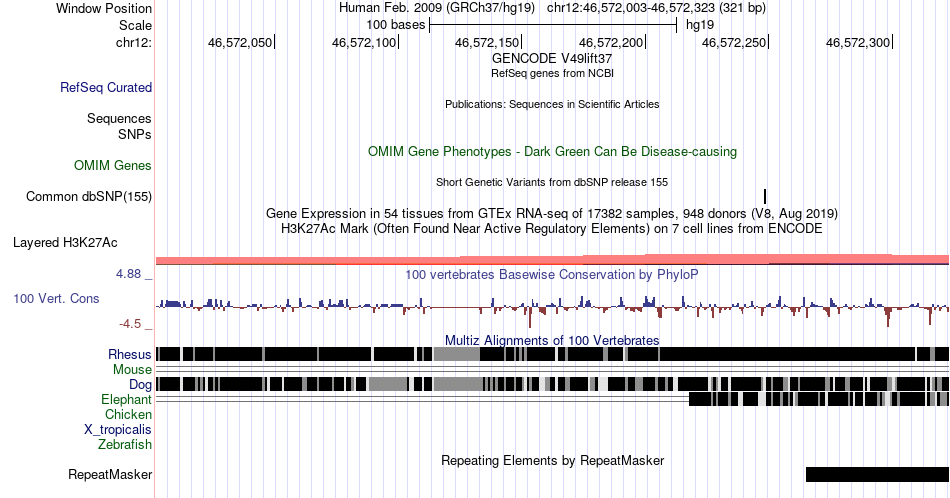The height and width of the screenshot is (498, 950).
Task: Click '100 vertebrates Basewise Conservation by PhyloP' title
Action: 552,274
